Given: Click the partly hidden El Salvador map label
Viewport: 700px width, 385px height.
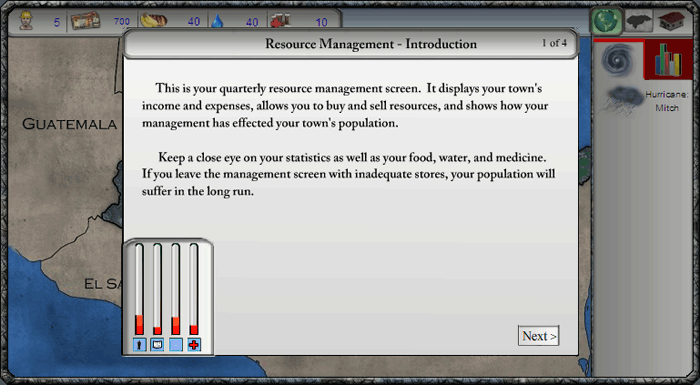Looking at the screenshot, I should [x=103, y=284].
